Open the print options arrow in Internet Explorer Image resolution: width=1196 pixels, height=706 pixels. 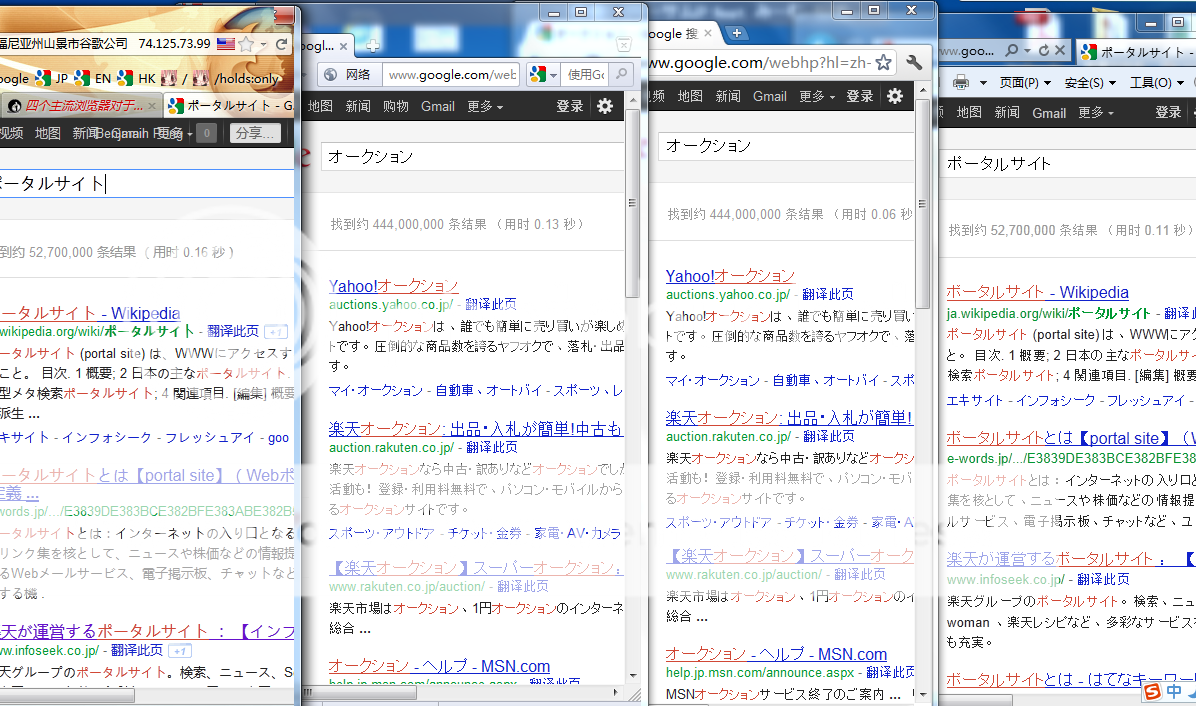tap(984, 82)
